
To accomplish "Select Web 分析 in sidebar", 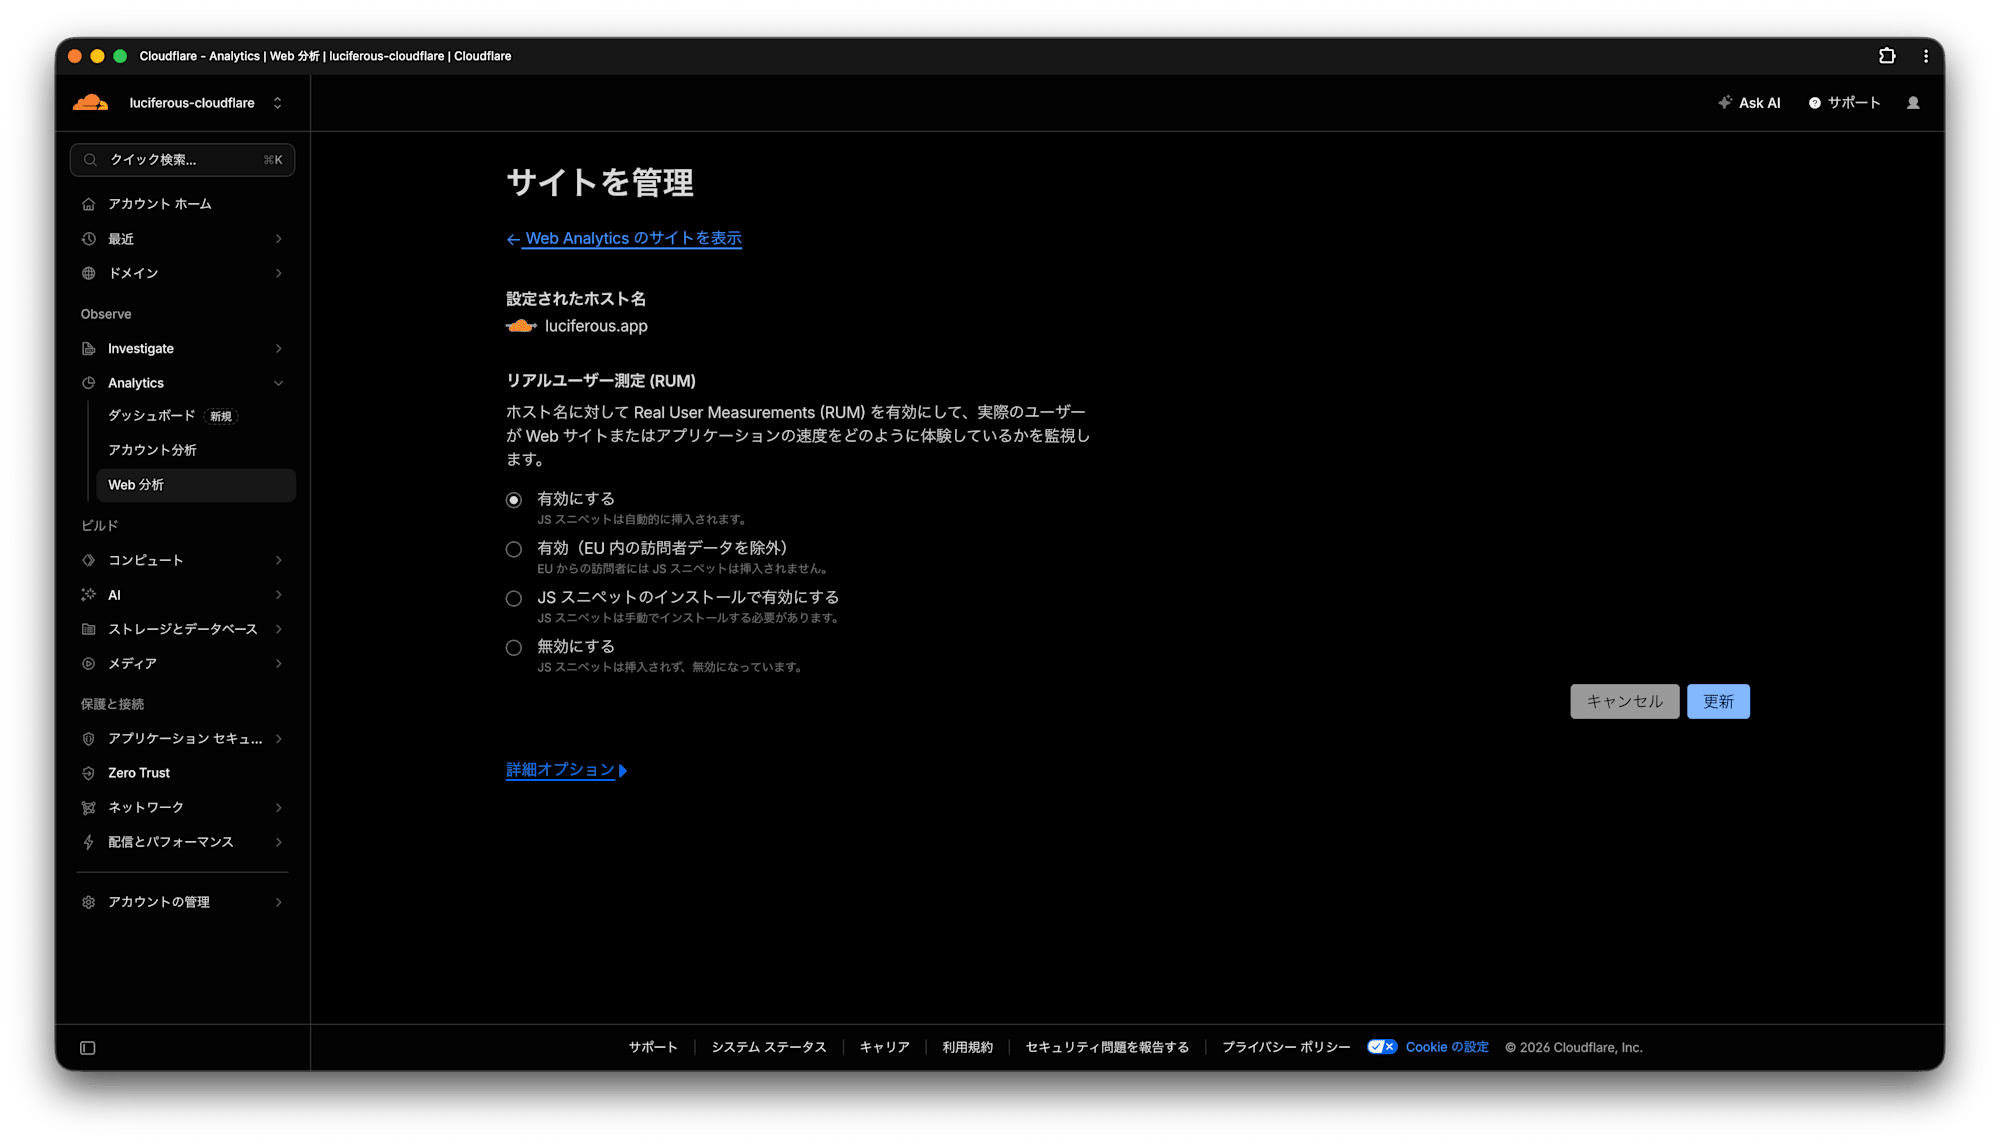I will pos(195,485).
